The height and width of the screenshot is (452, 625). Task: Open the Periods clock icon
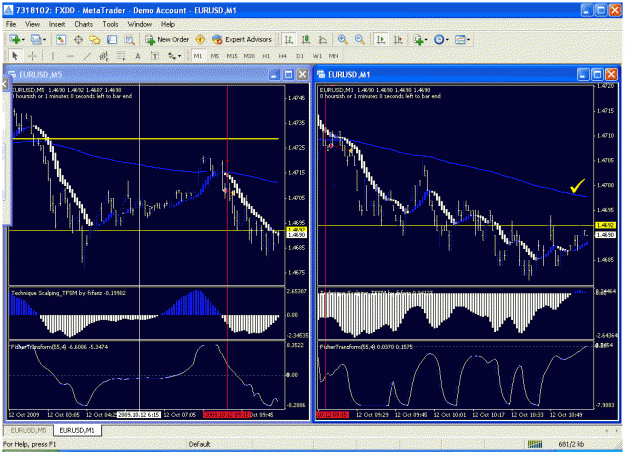point(439,39)
